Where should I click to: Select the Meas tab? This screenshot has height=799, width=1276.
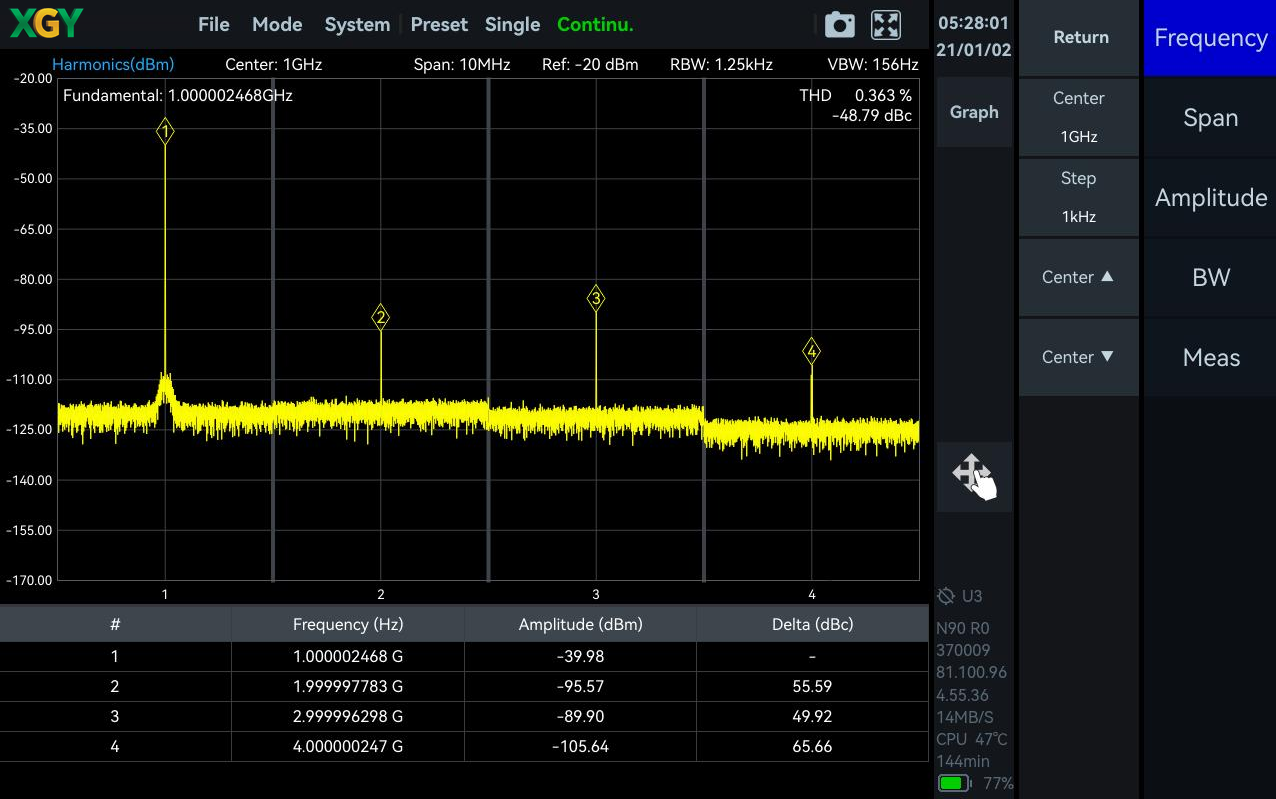1210,358
